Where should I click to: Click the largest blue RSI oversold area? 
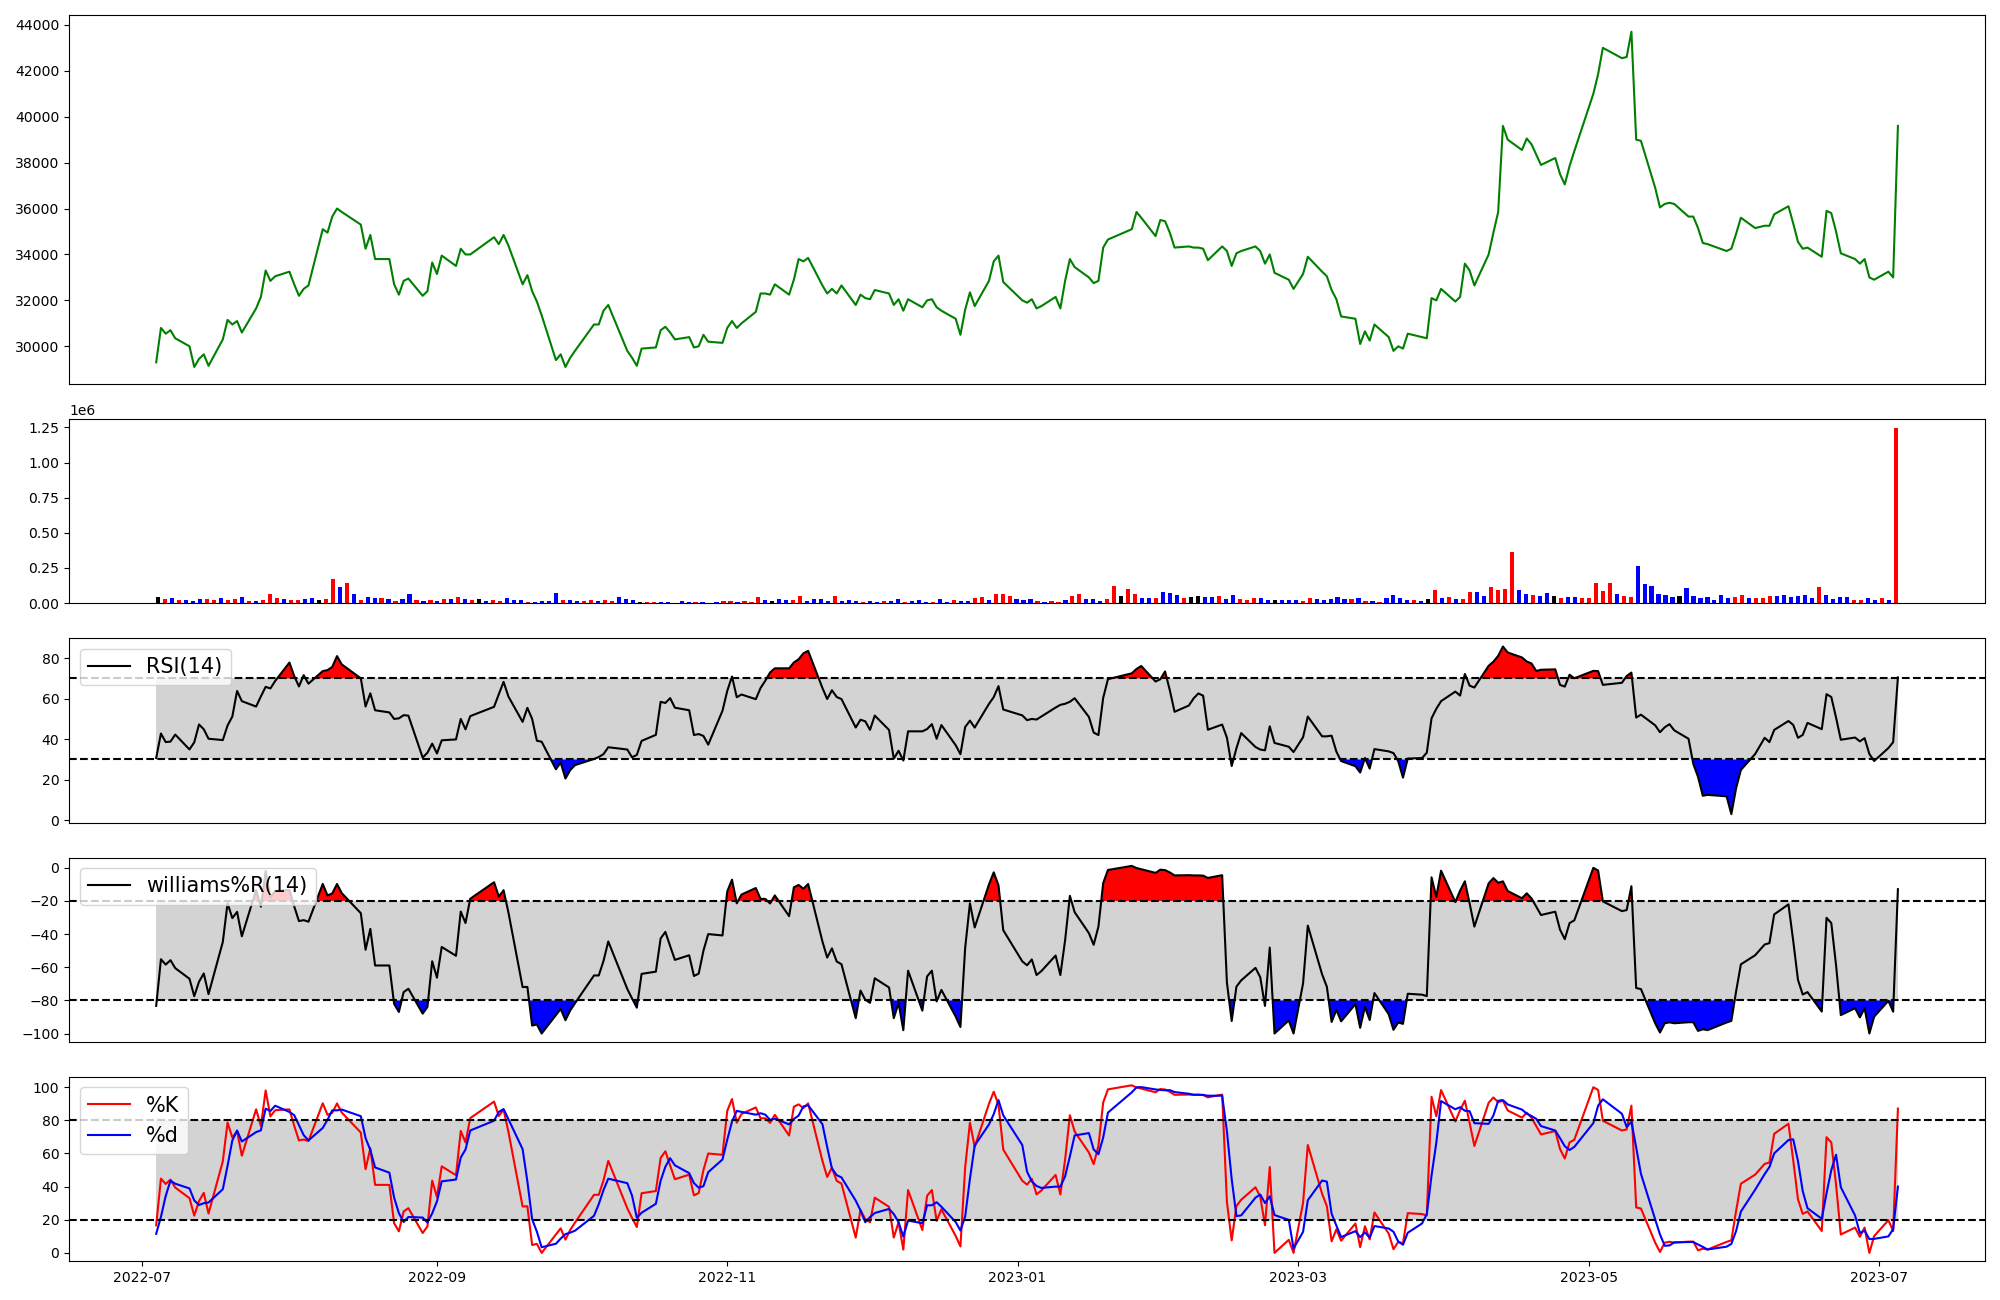tap(1720, 778)
